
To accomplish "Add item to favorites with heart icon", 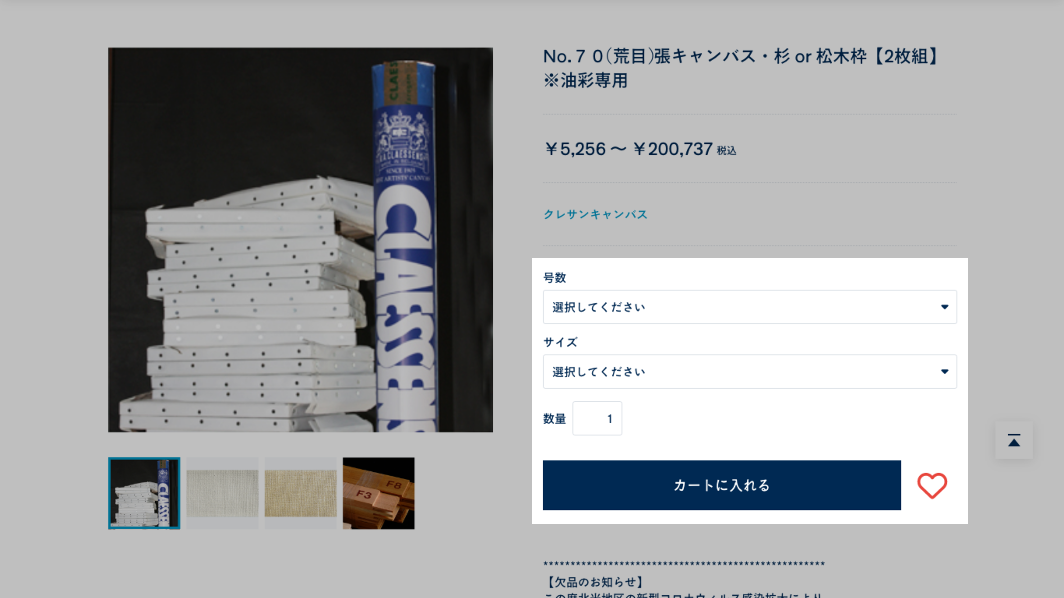I will [x=932, y=485].
